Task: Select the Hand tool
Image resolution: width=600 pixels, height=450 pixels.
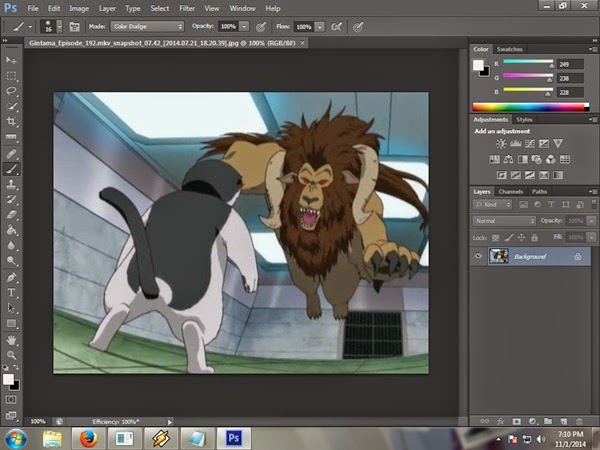Action: (11, 340)
